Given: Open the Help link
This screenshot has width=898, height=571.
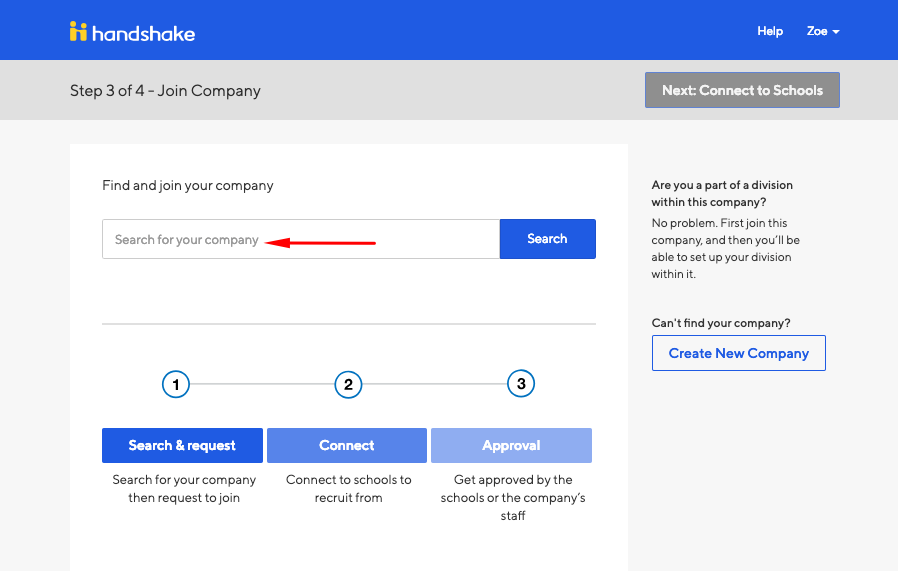Looking at the screenshot, I should [x=770, y=31].
